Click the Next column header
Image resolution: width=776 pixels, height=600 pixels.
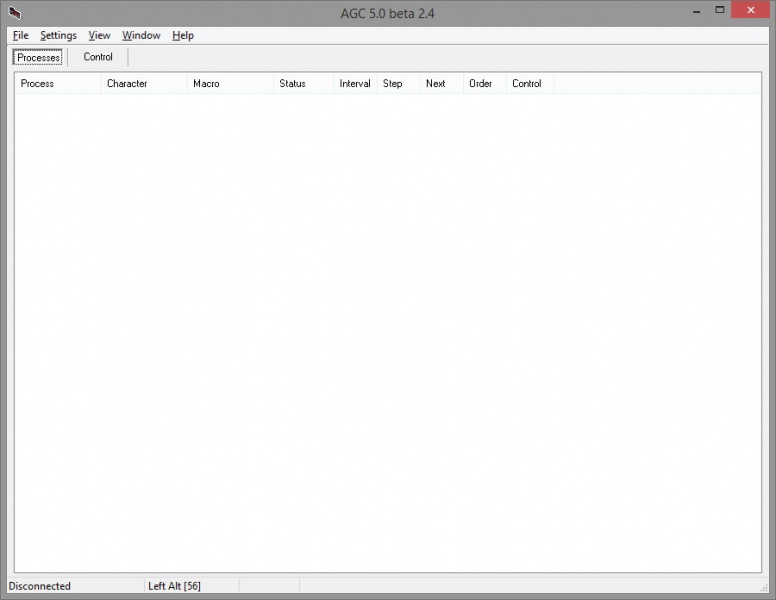point(441,84)
